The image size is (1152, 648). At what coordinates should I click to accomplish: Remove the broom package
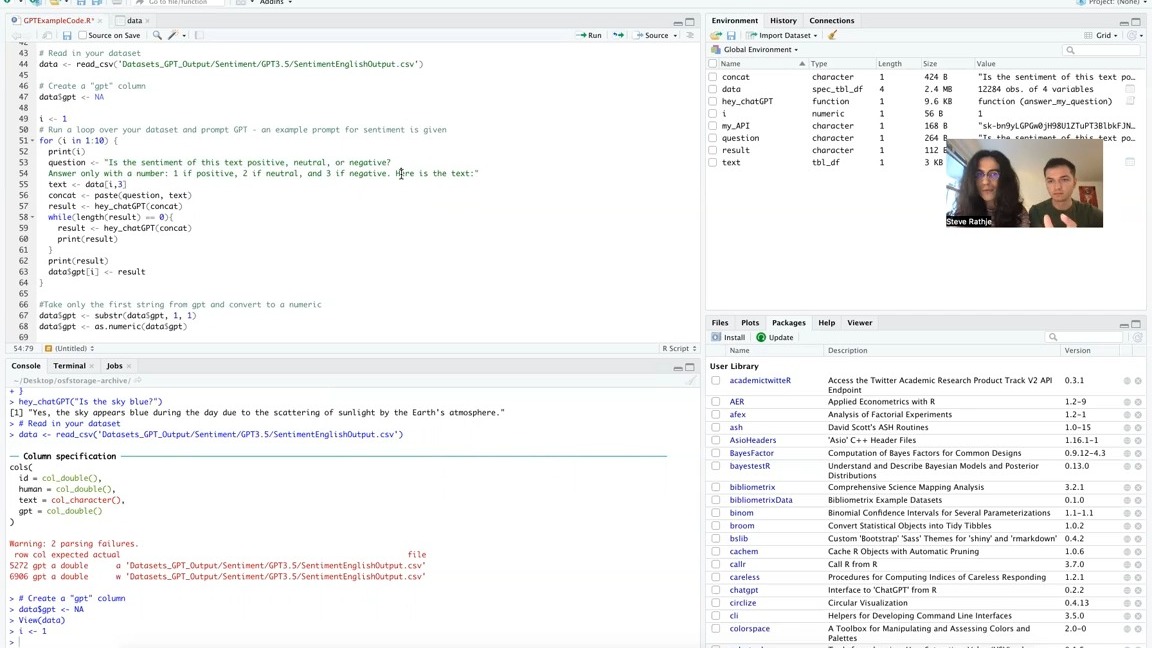[1138, 526]
